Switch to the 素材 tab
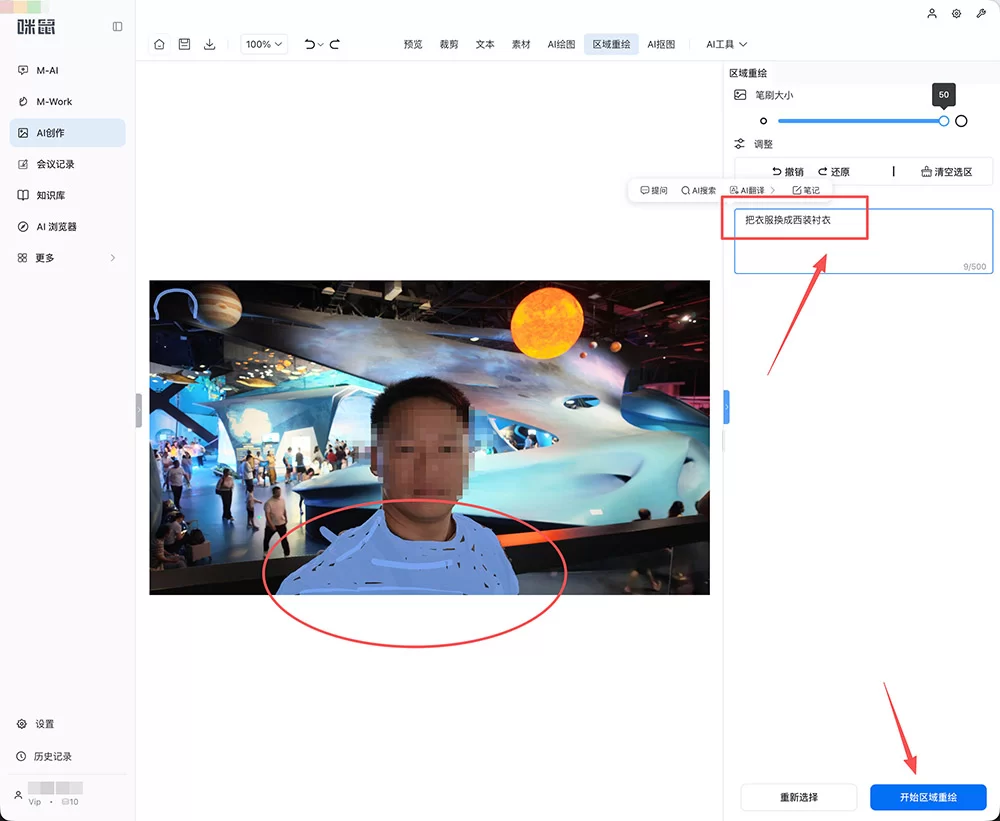Screen dimensions: 1000x821 pyautogui.click(x=521, y=44)
